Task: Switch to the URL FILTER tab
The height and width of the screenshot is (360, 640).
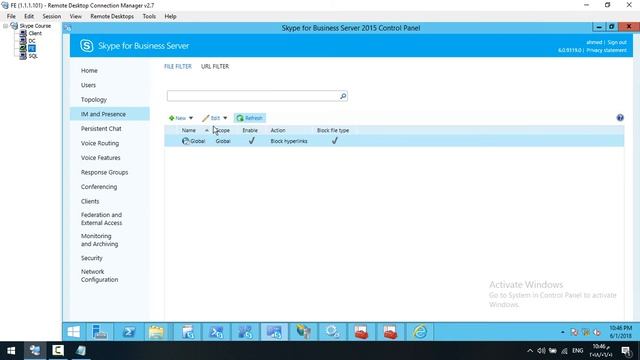Action: pos(215,67)
